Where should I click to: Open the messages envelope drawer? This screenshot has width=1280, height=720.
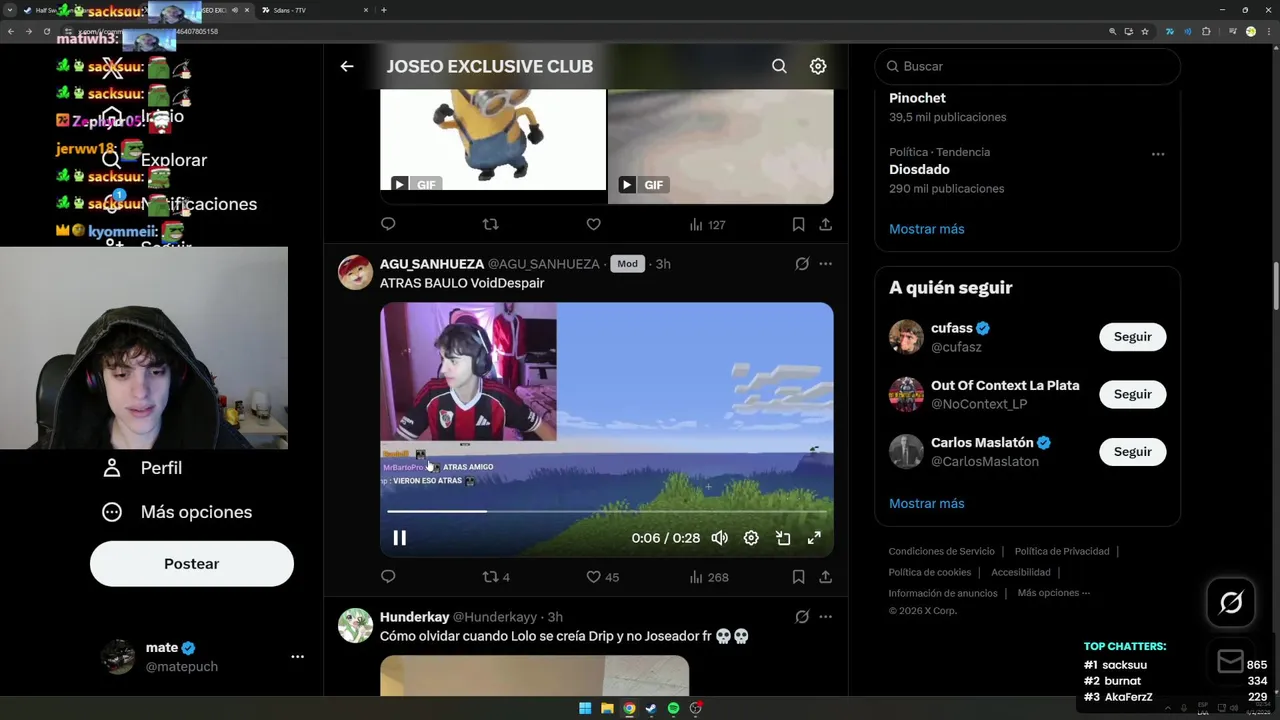(1230, 661)
